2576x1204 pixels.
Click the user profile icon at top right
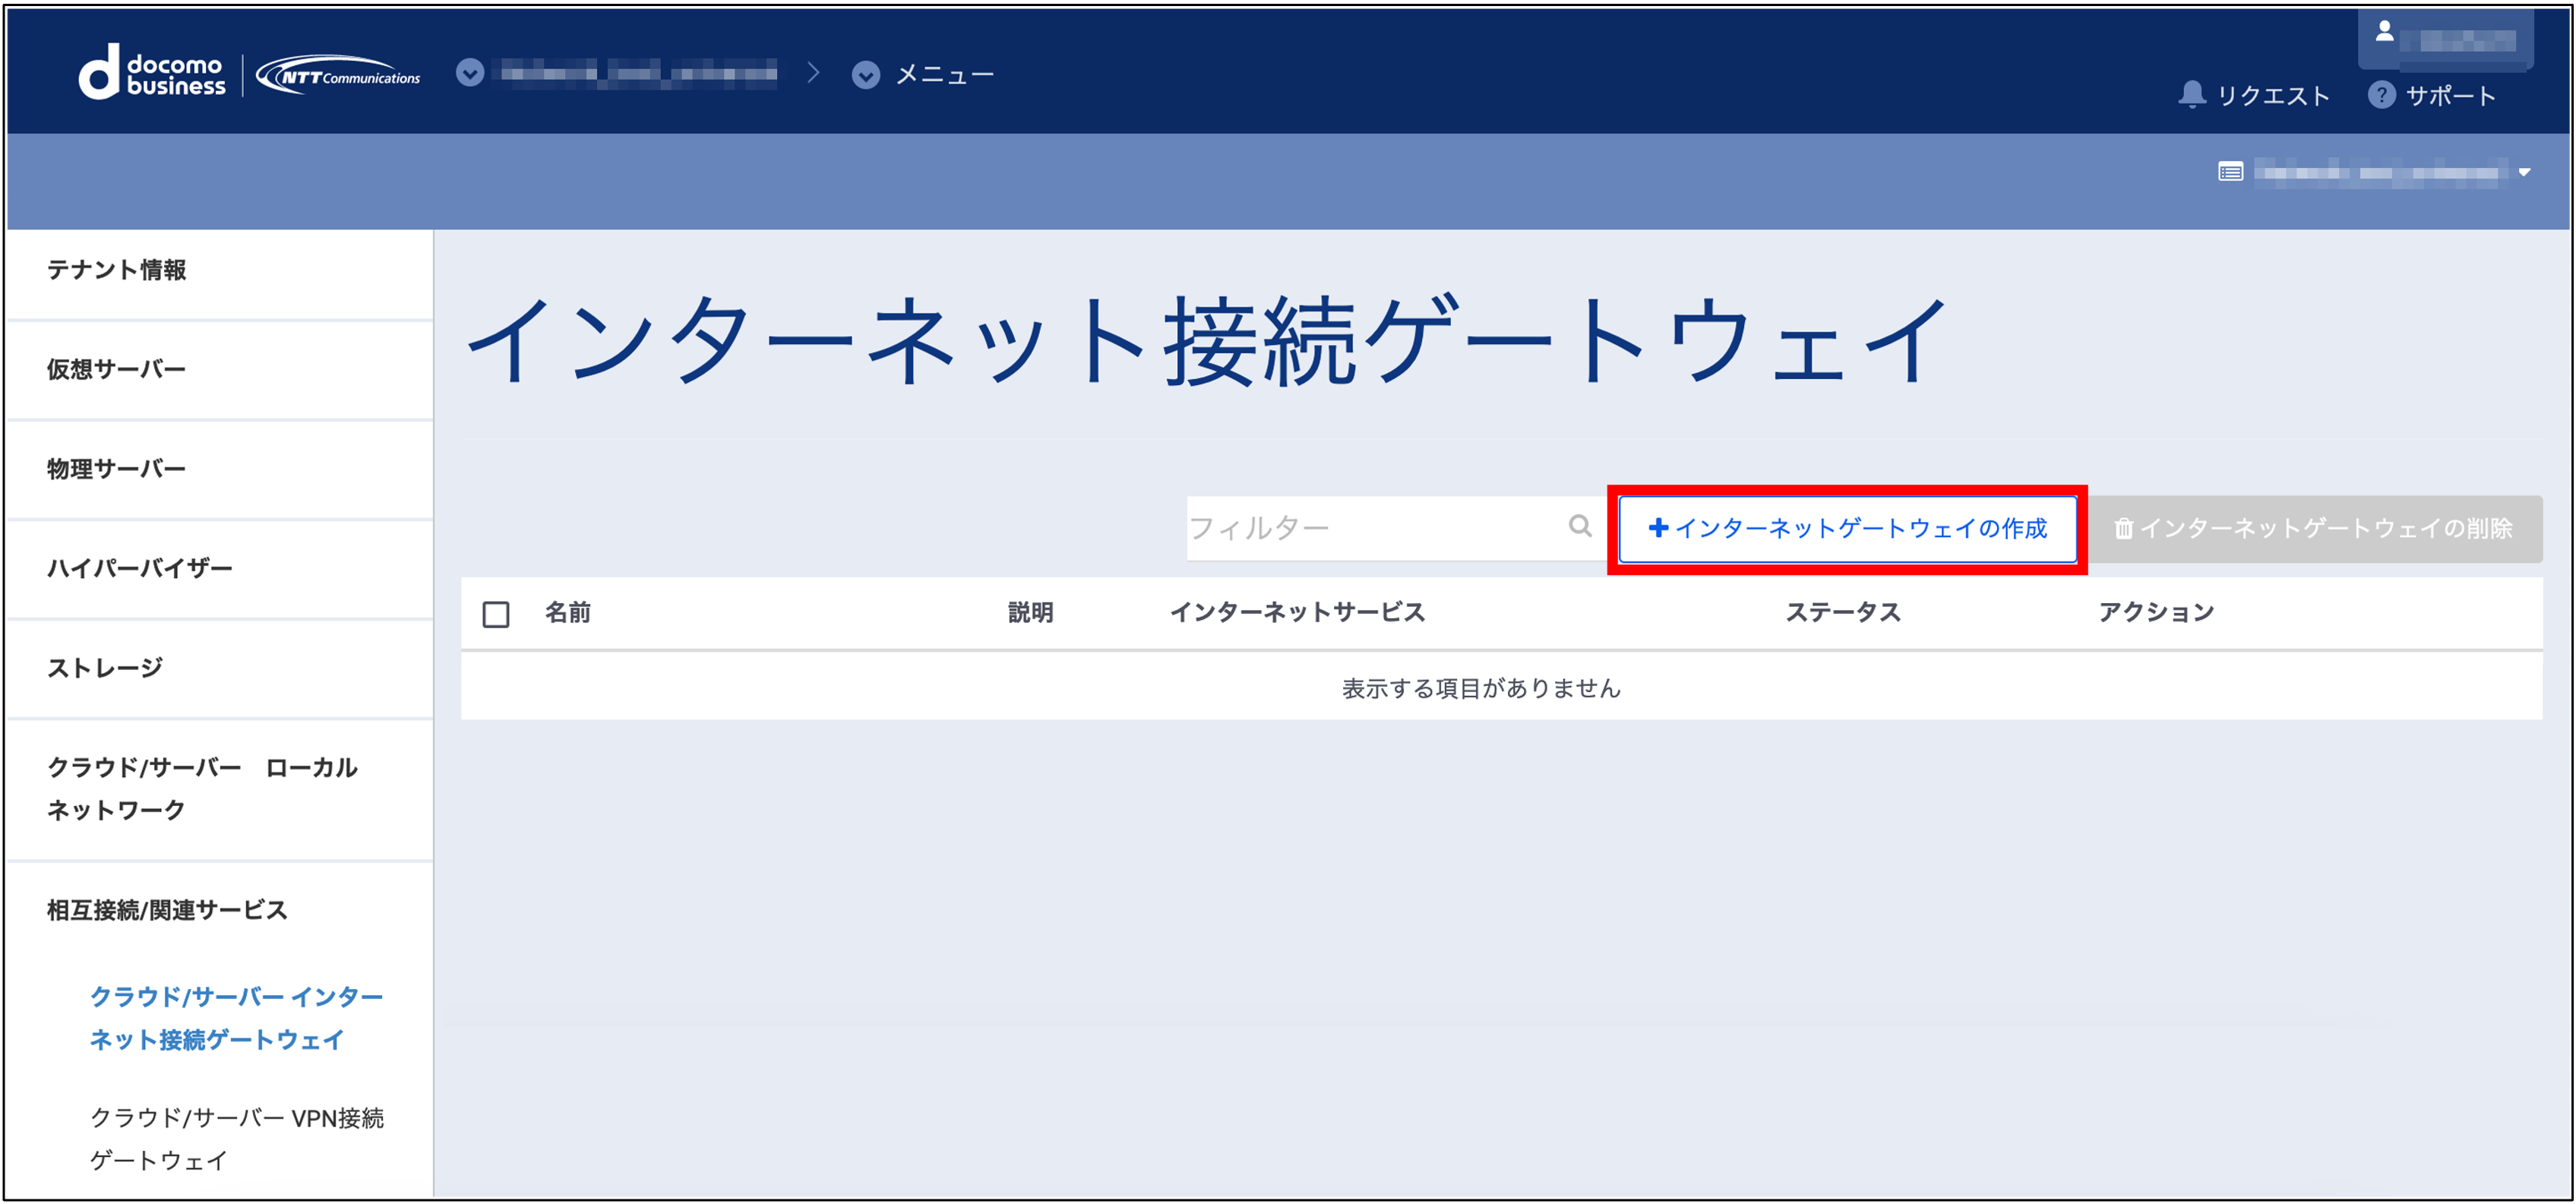pos(2385,32)
